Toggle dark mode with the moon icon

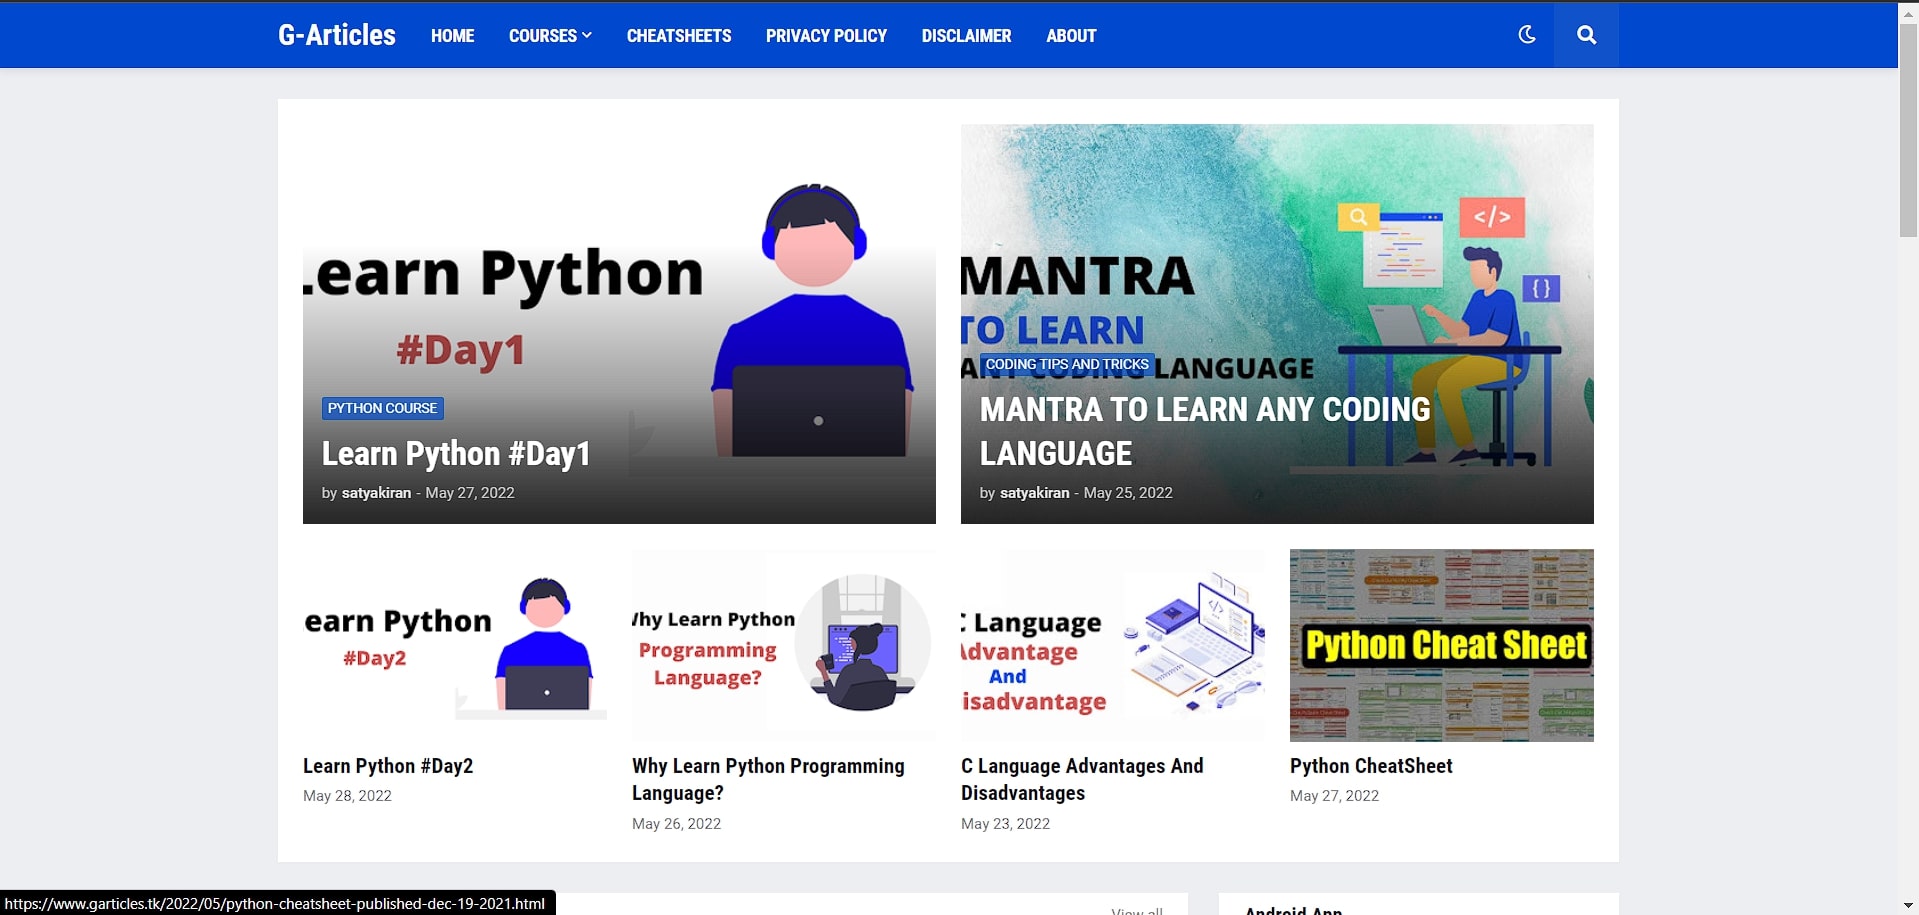click(1526, 35)
